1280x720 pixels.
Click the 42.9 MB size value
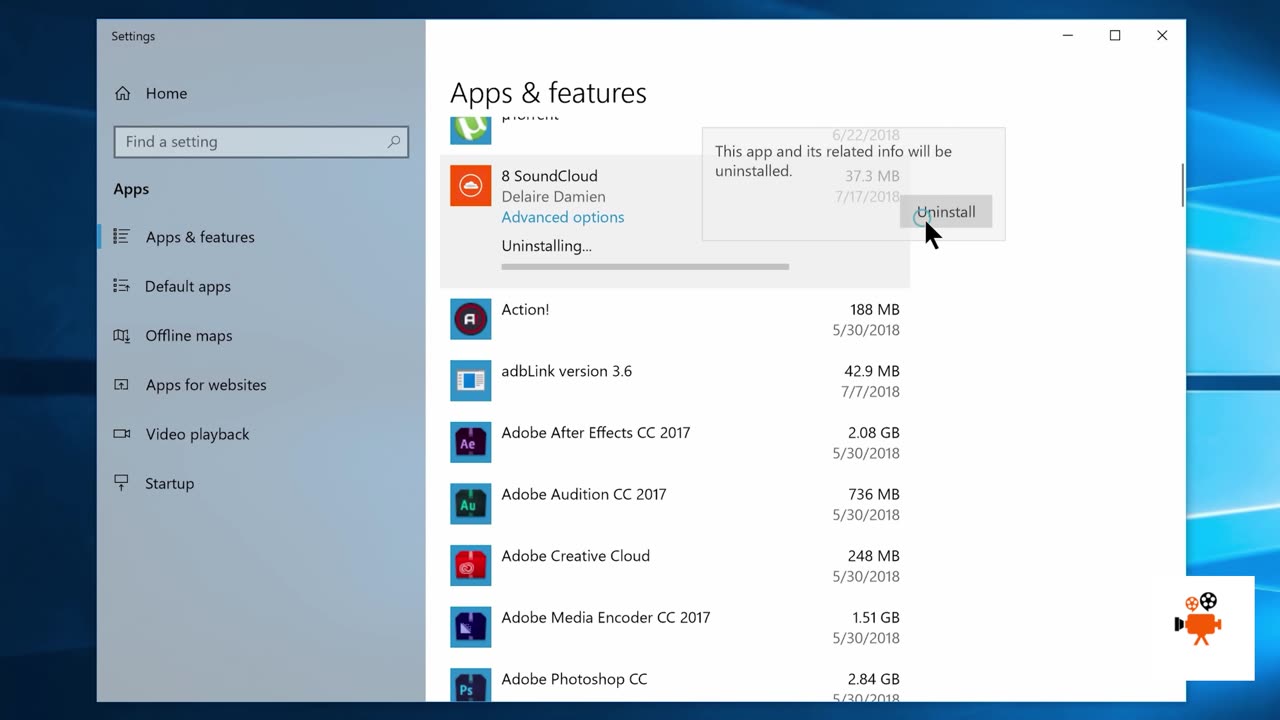pyautogui.click(x=872, y=371)
